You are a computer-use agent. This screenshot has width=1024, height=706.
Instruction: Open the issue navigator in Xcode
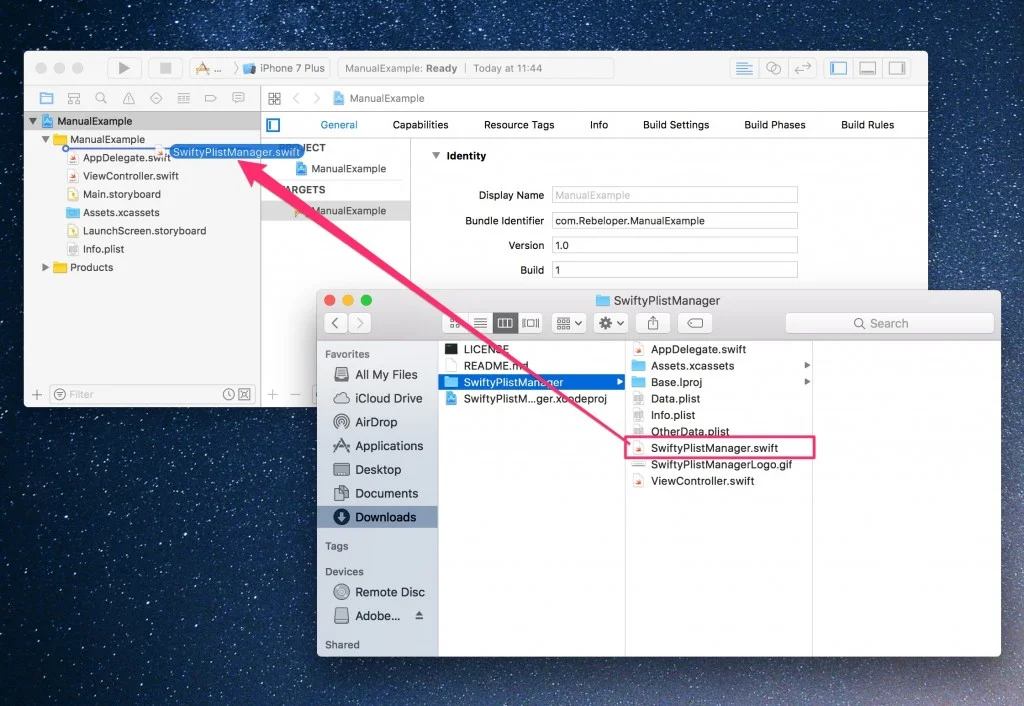click(129, 98)
